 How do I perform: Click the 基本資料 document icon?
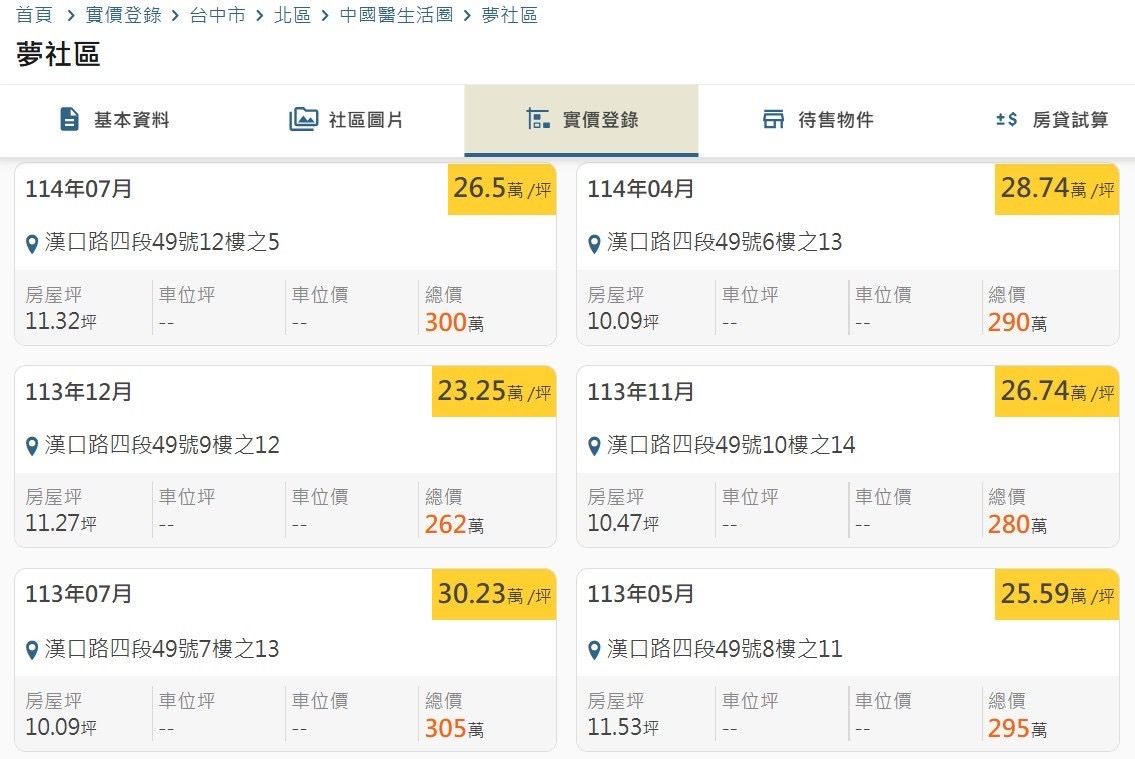[69, 120]
